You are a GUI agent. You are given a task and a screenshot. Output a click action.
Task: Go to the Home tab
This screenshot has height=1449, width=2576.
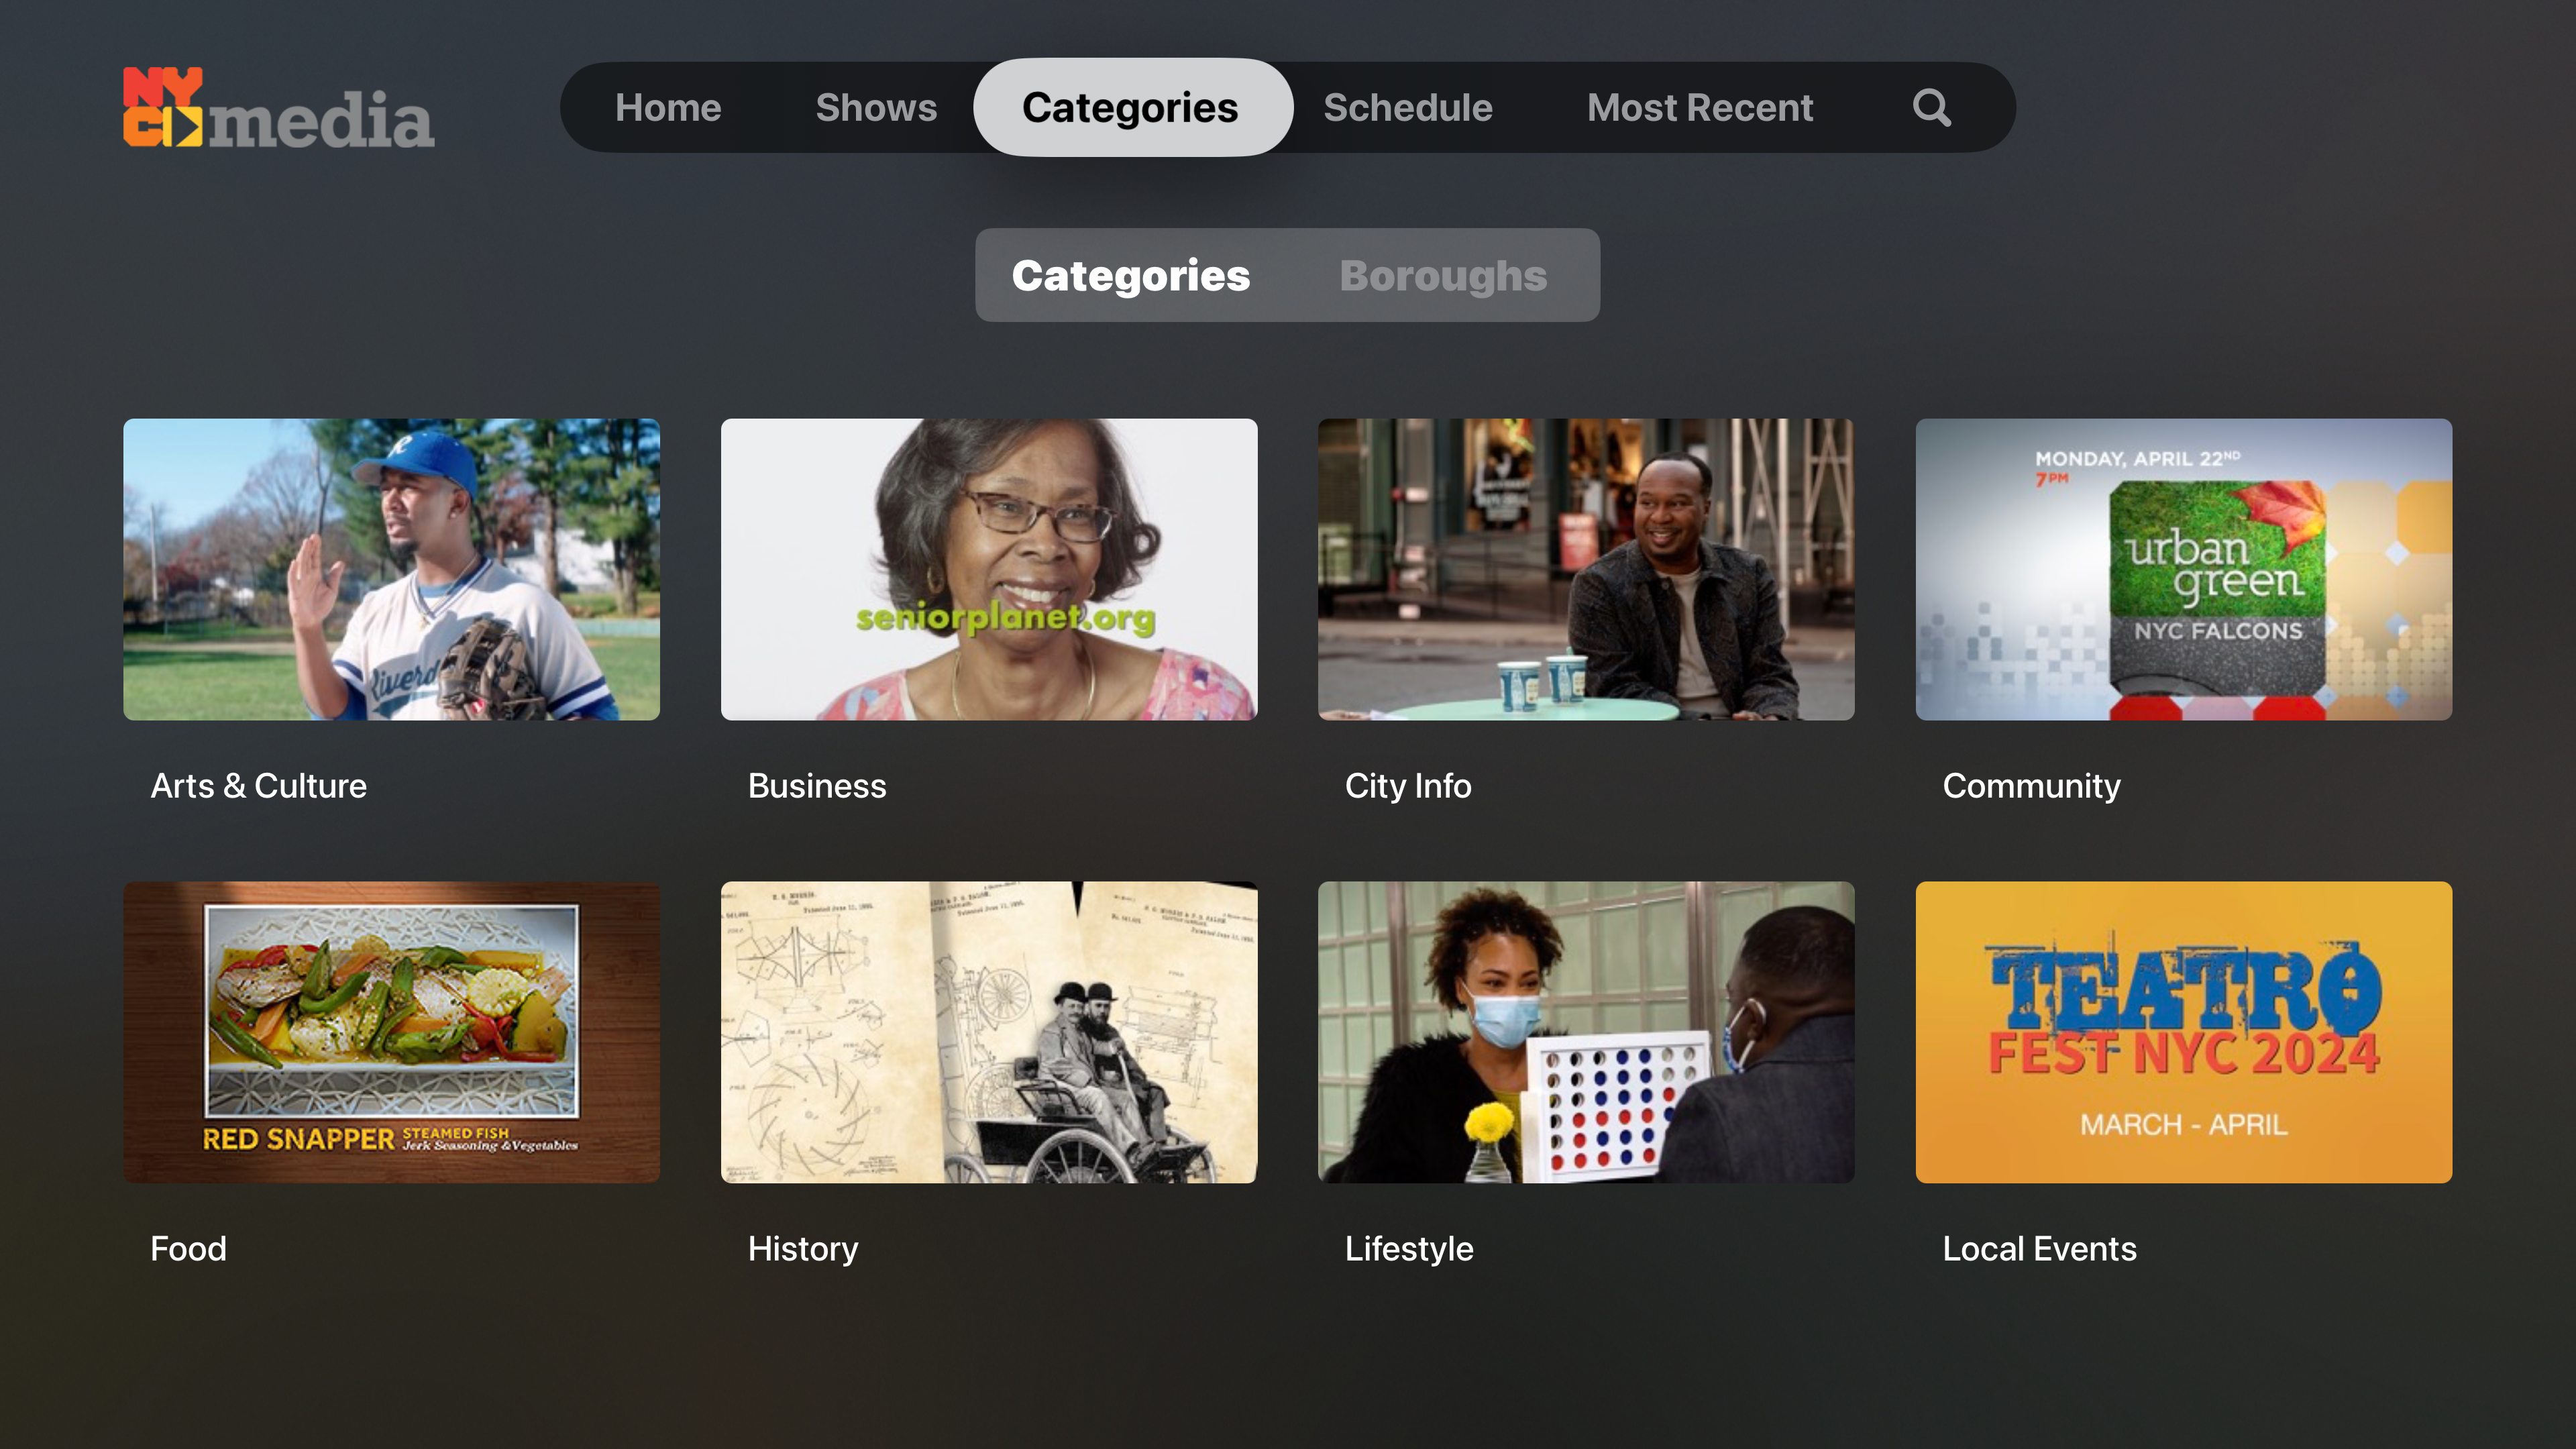tap(668, 107)
